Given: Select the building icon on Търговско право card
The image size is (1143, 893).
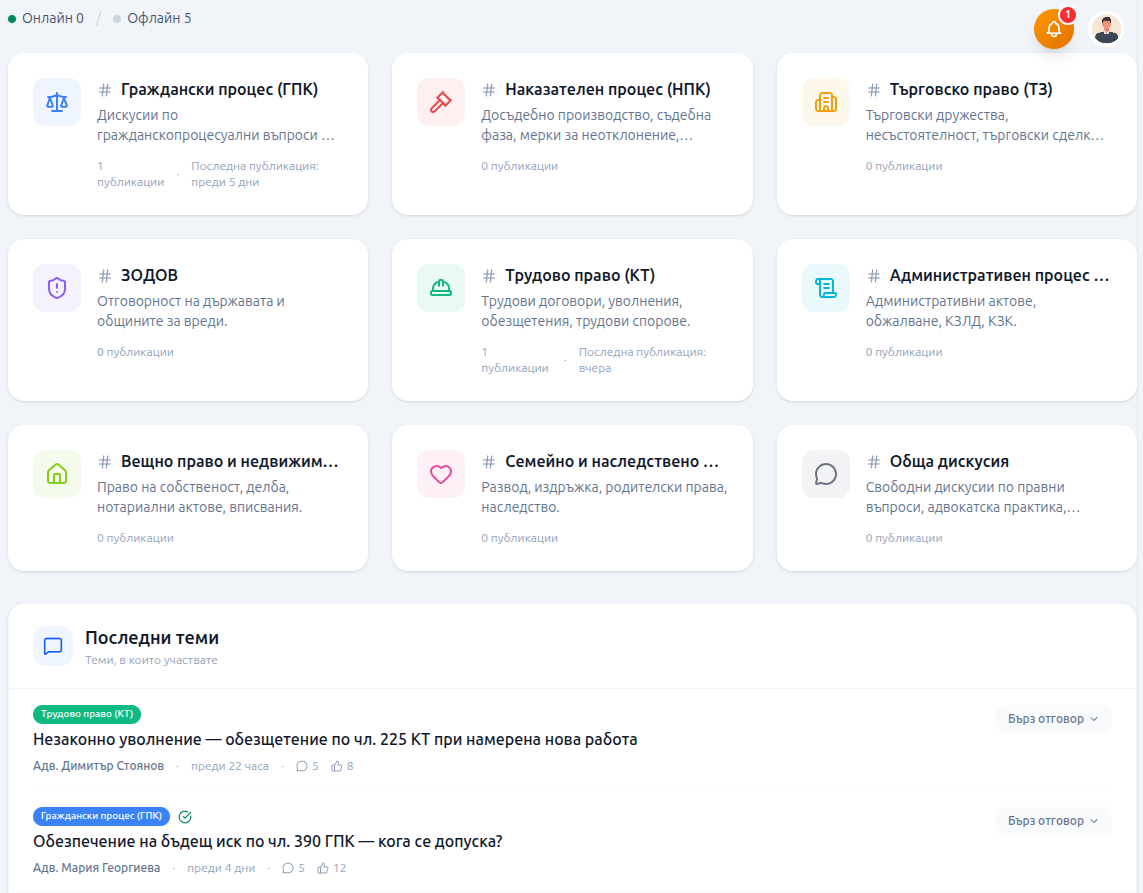Looking at the screenshot, I should 825,101.
